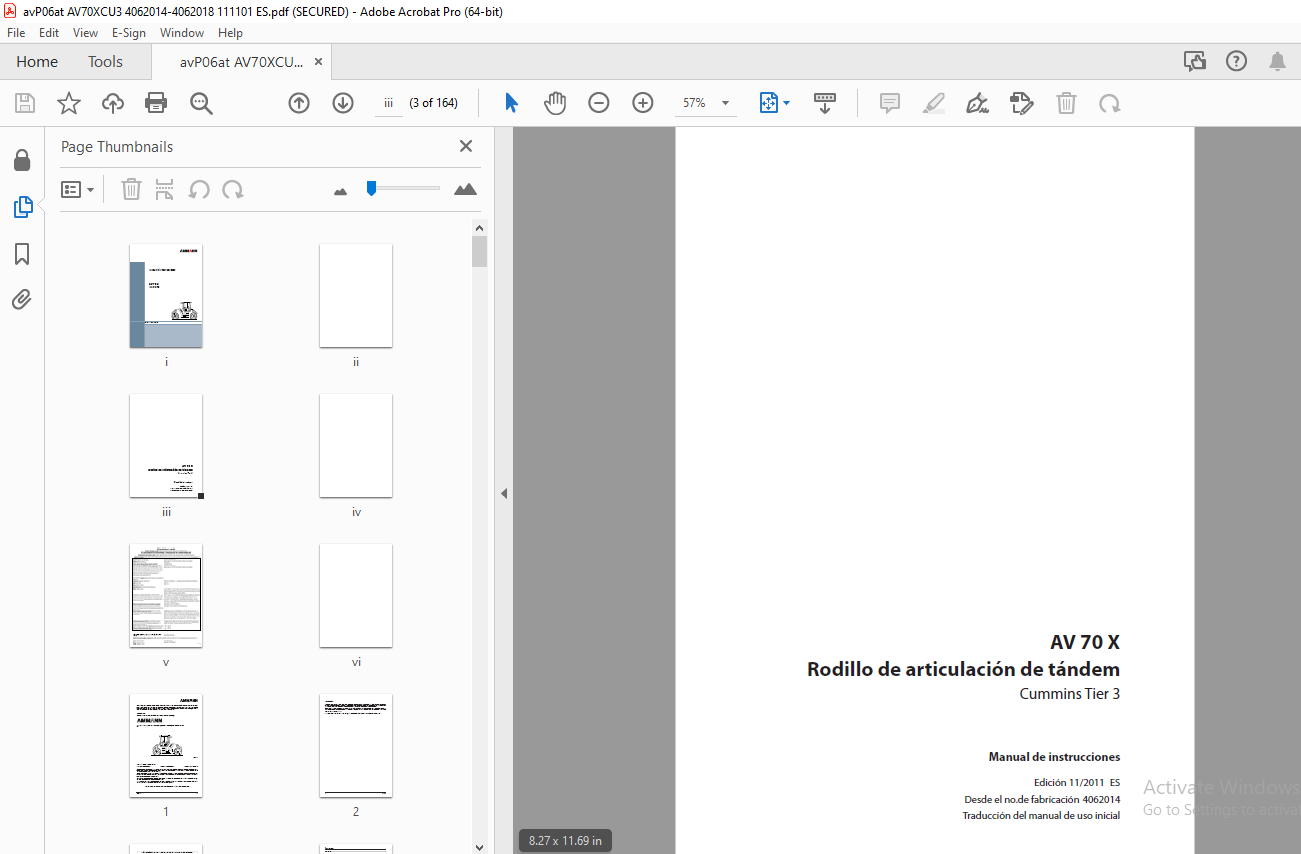The image size is (1301, 854).
Task: Go to next page arrow
Action: [x=343, y=103]
